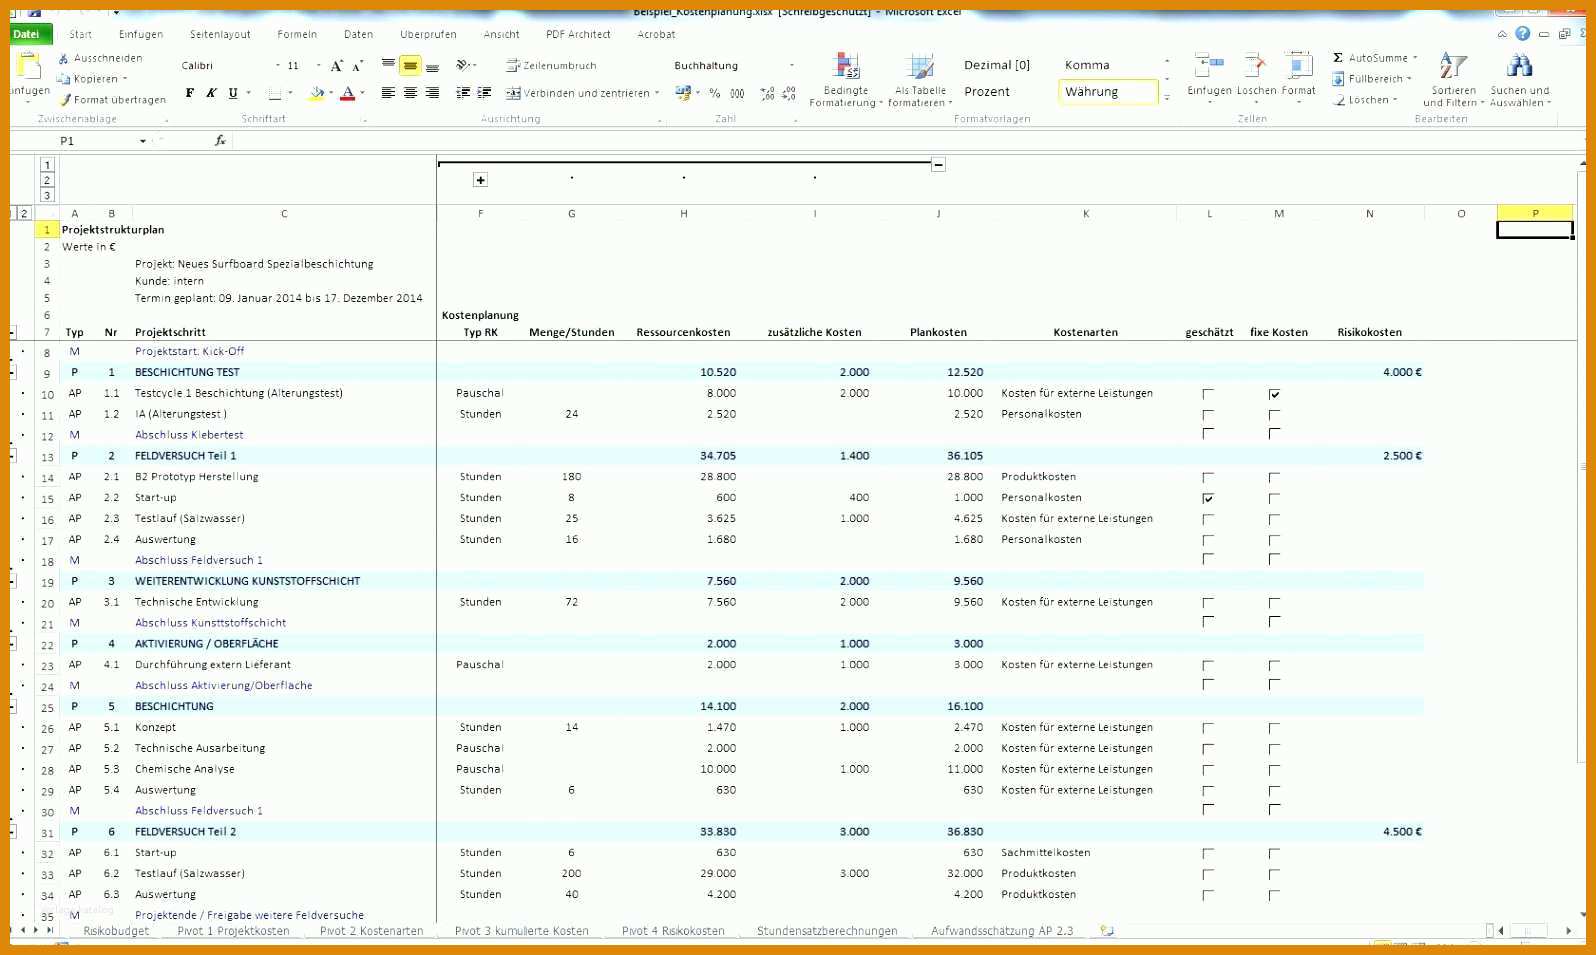Open Verbinden und zentrieren dropdown arrow
The height and width of the screenshot is (955, 1596).
point(657,93)
